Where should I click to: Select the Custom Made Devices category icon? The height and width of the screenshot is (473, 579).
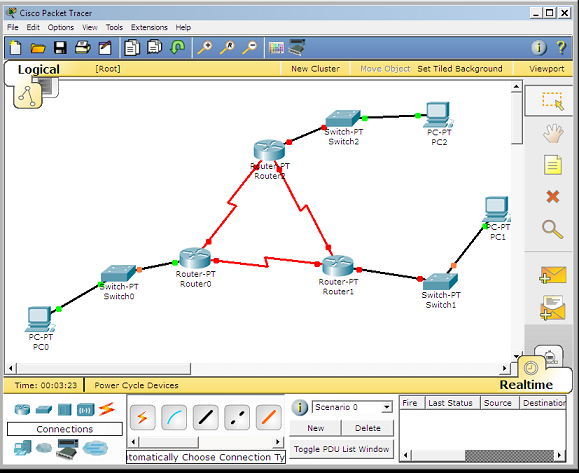[x=67, y=449]
